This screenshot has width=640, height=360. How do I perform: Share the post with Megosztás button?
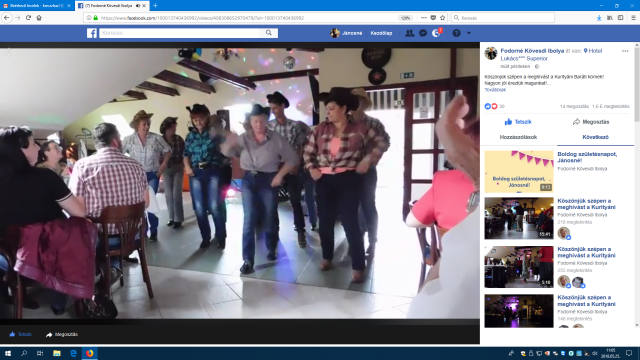pyautogui.click(x=591, y=122)
